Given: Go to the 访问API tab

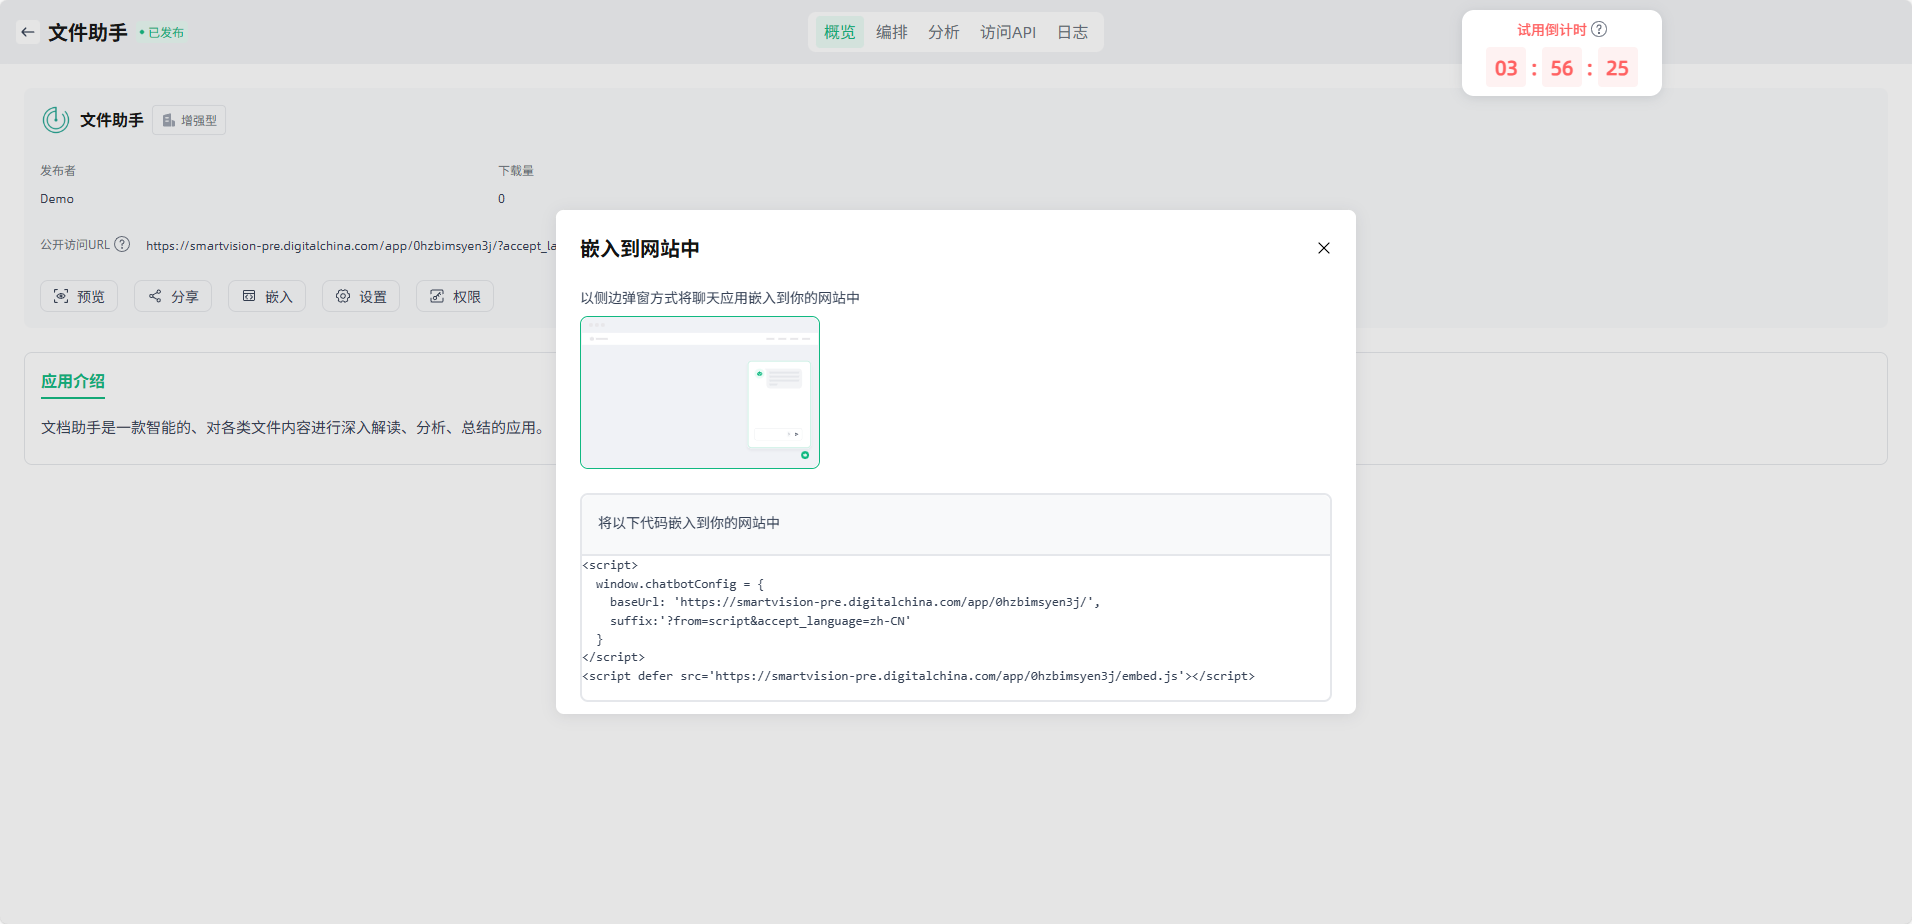Looking at the screenshot, I should click(1007, 32).
